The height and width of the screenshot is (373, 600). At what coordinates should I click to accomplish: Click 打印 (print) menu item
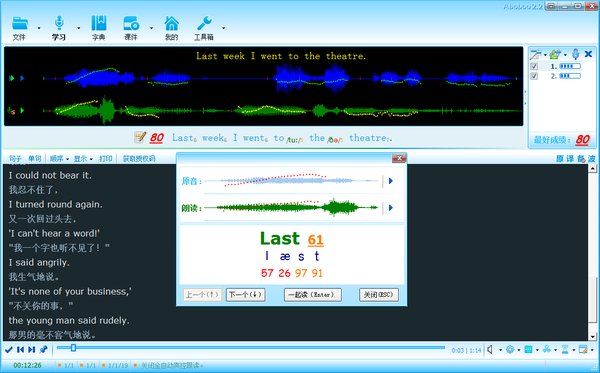pos(106,158)
